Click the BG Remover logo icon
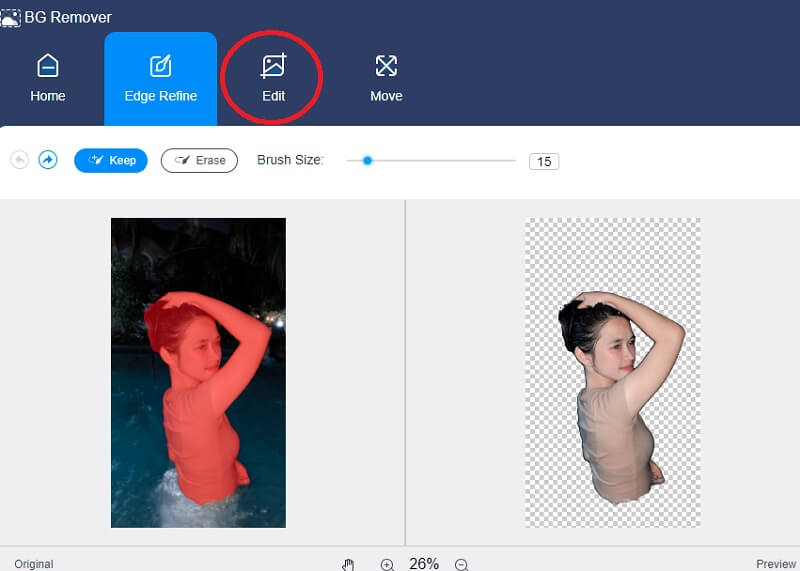Screen dimensions: 800x571 [x=10, y=17]
